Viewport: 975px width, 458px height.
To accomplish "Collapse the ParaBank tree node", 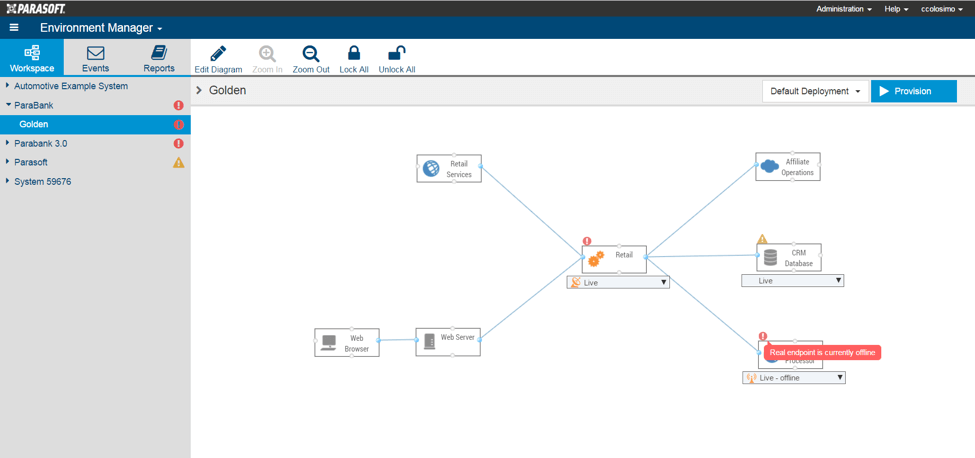I will coord(7,106).
